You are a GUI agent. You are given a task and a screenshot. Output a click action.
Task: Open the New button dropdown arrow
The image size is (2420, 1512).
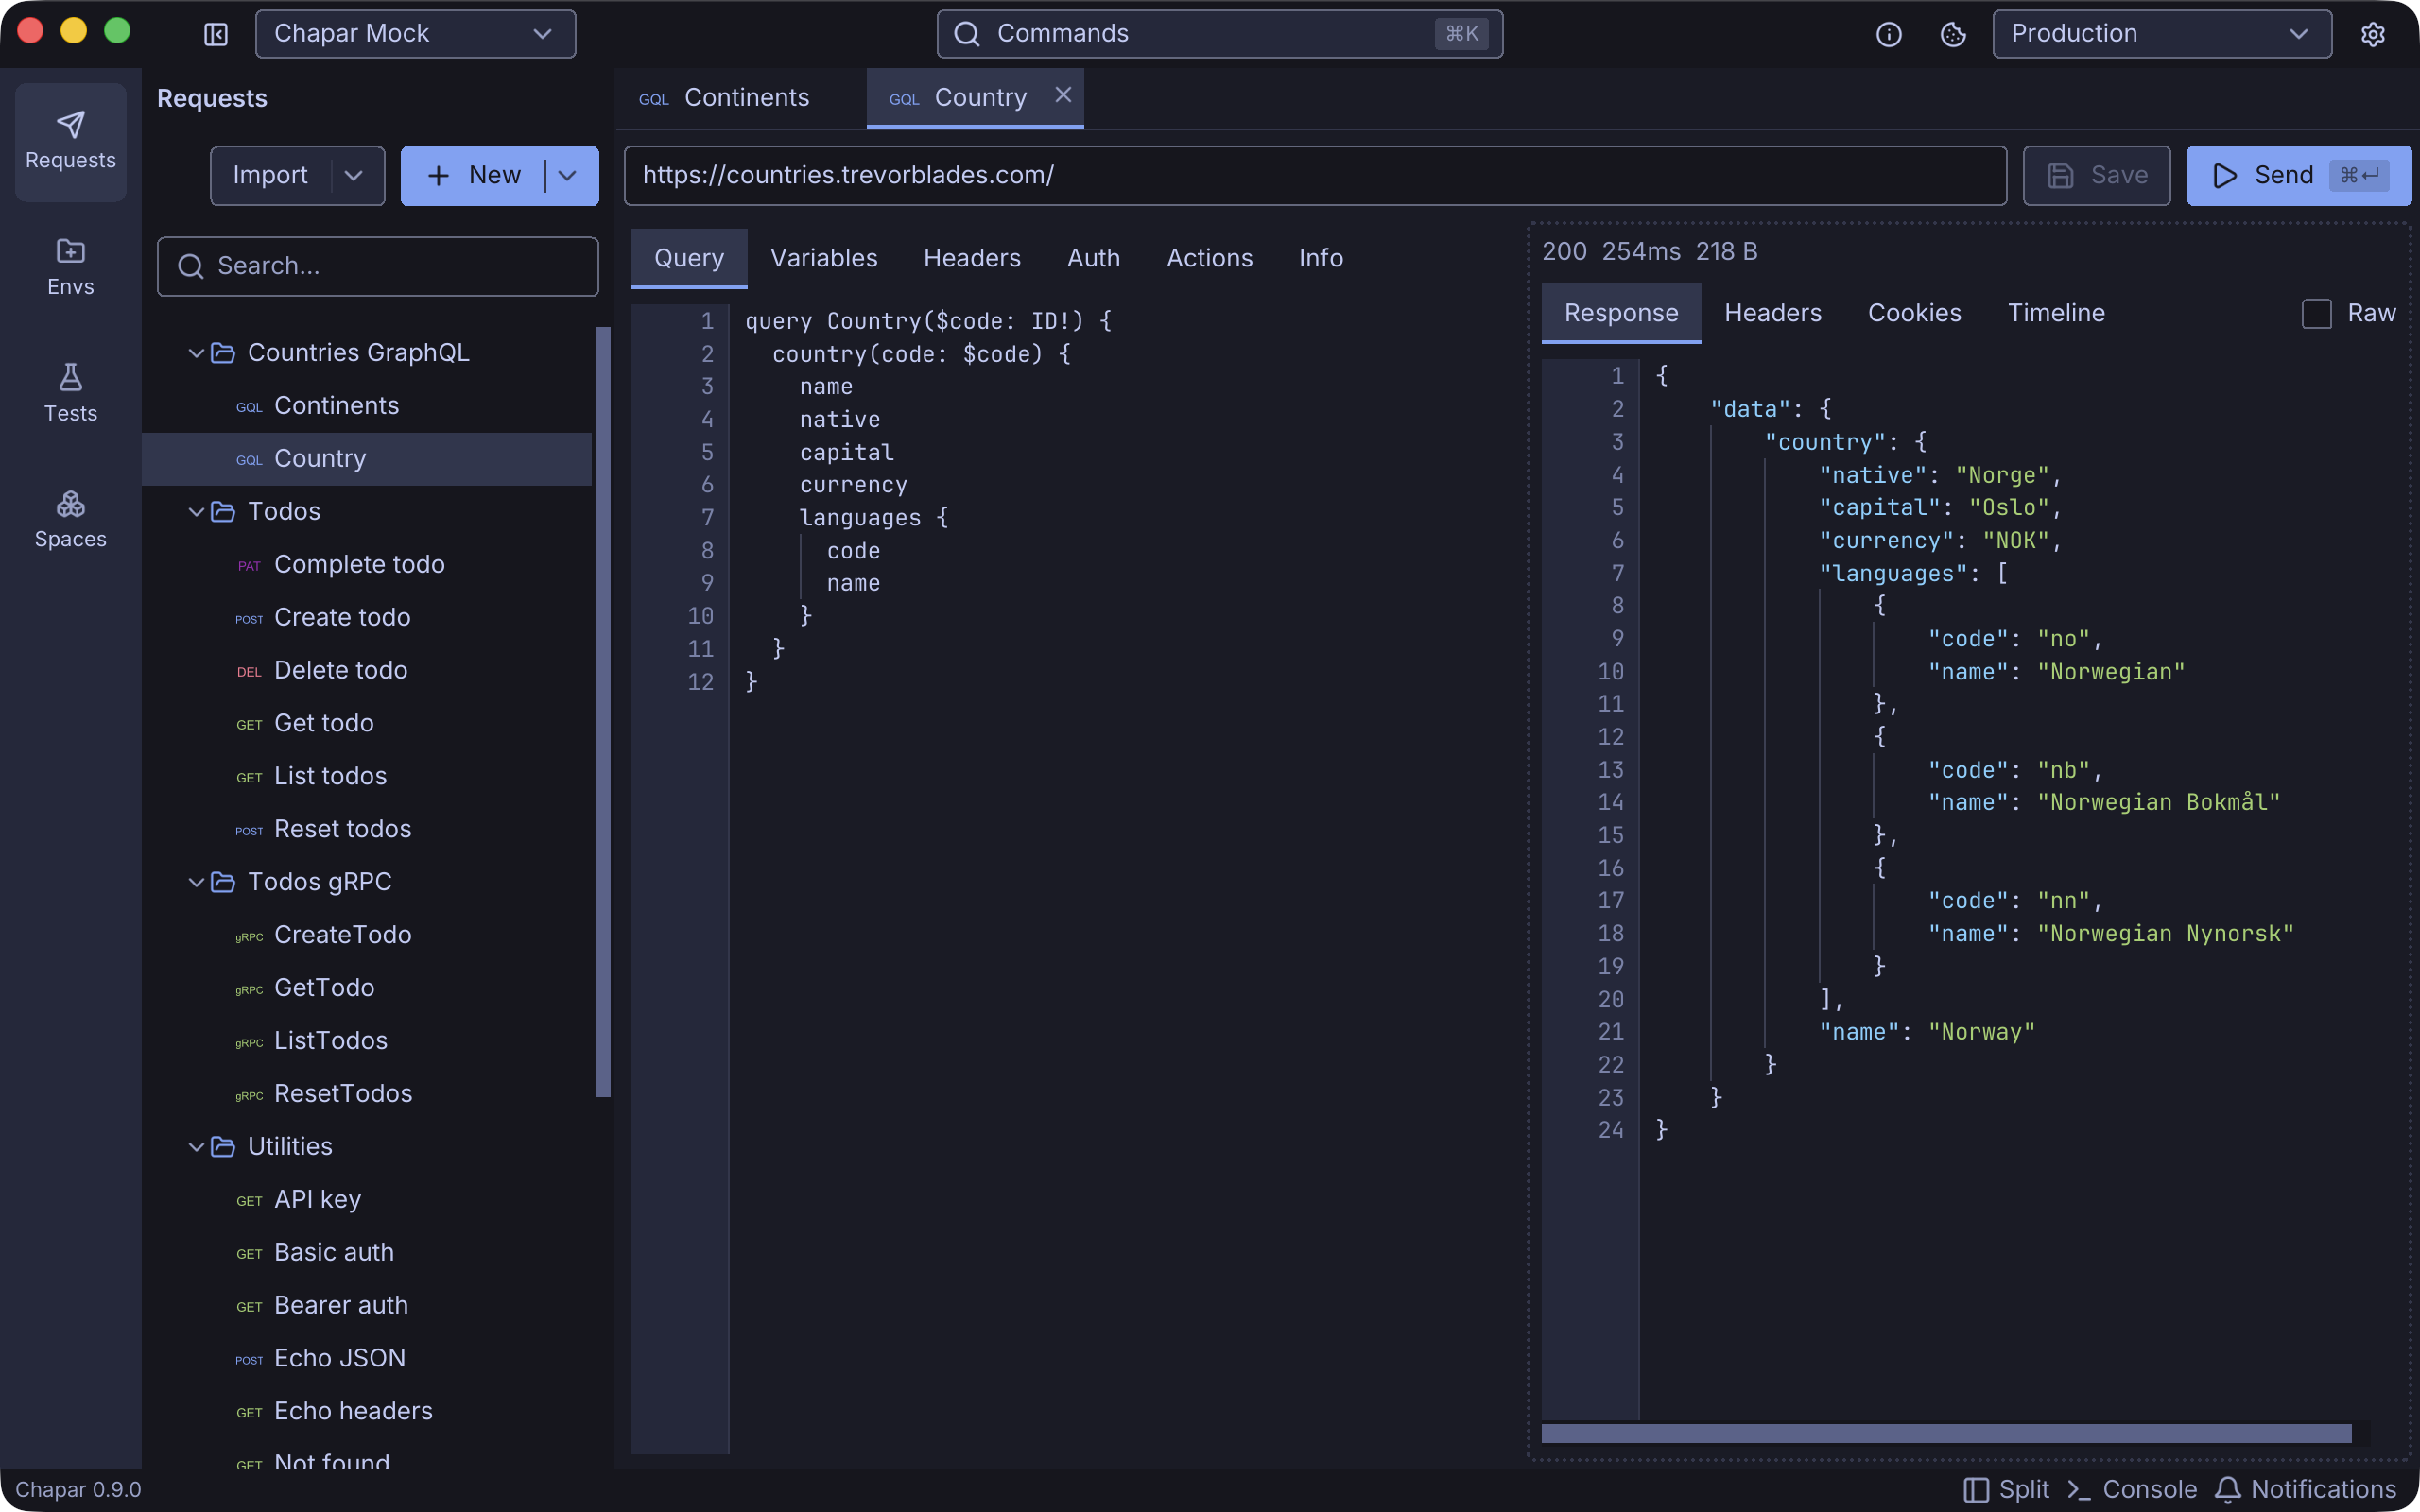tap(568, 176)
